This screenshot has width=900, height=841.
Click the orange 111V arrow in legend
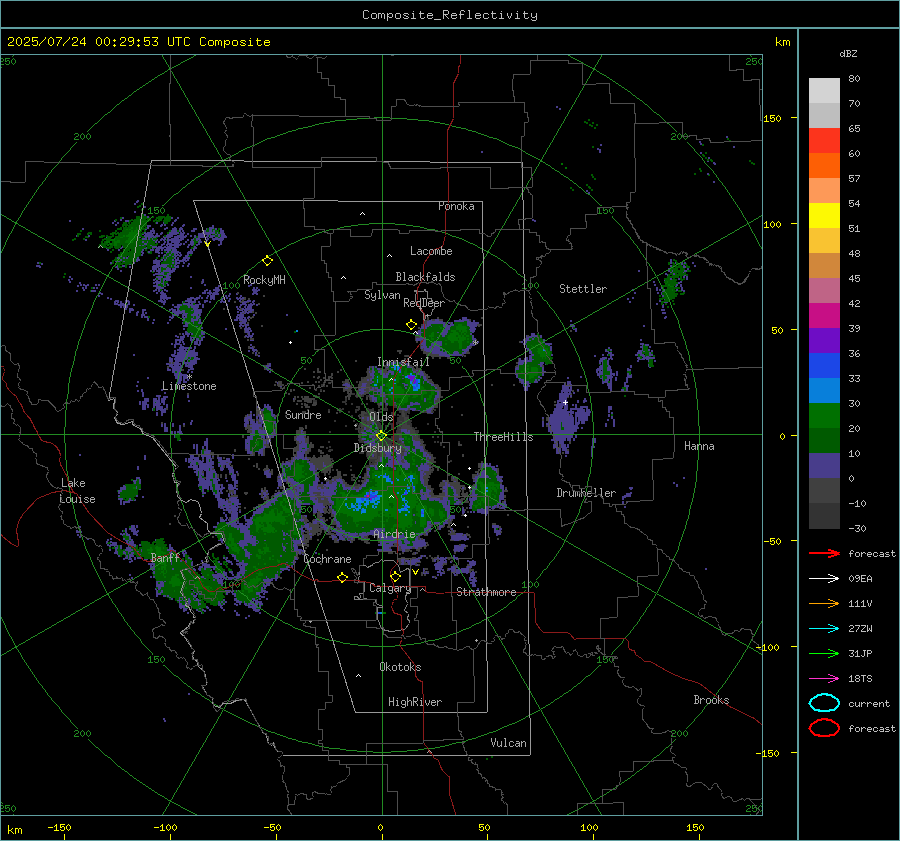(824, 603)
